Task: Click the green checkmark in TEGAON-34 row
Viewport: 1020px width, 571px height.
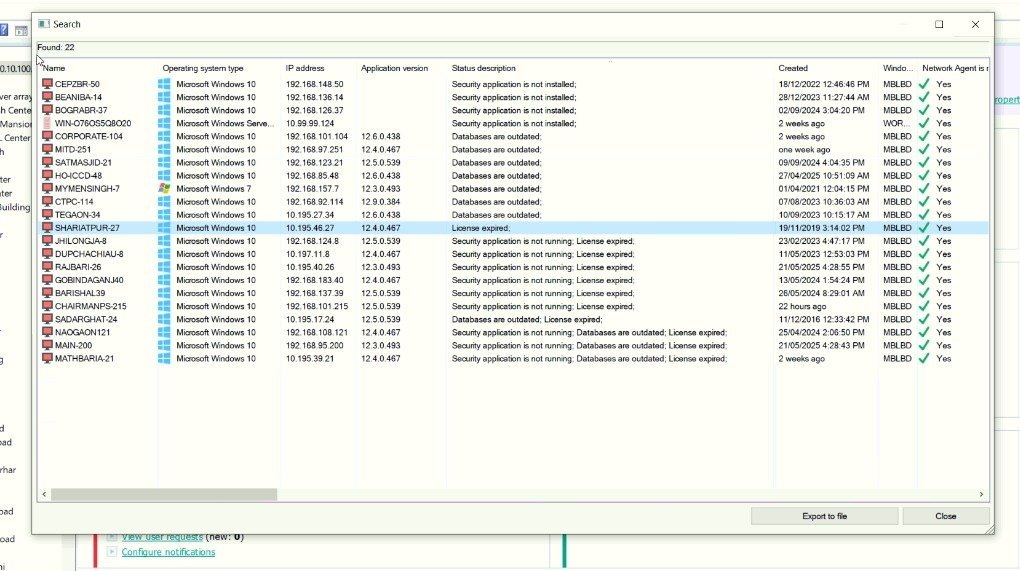Action: 924,215
